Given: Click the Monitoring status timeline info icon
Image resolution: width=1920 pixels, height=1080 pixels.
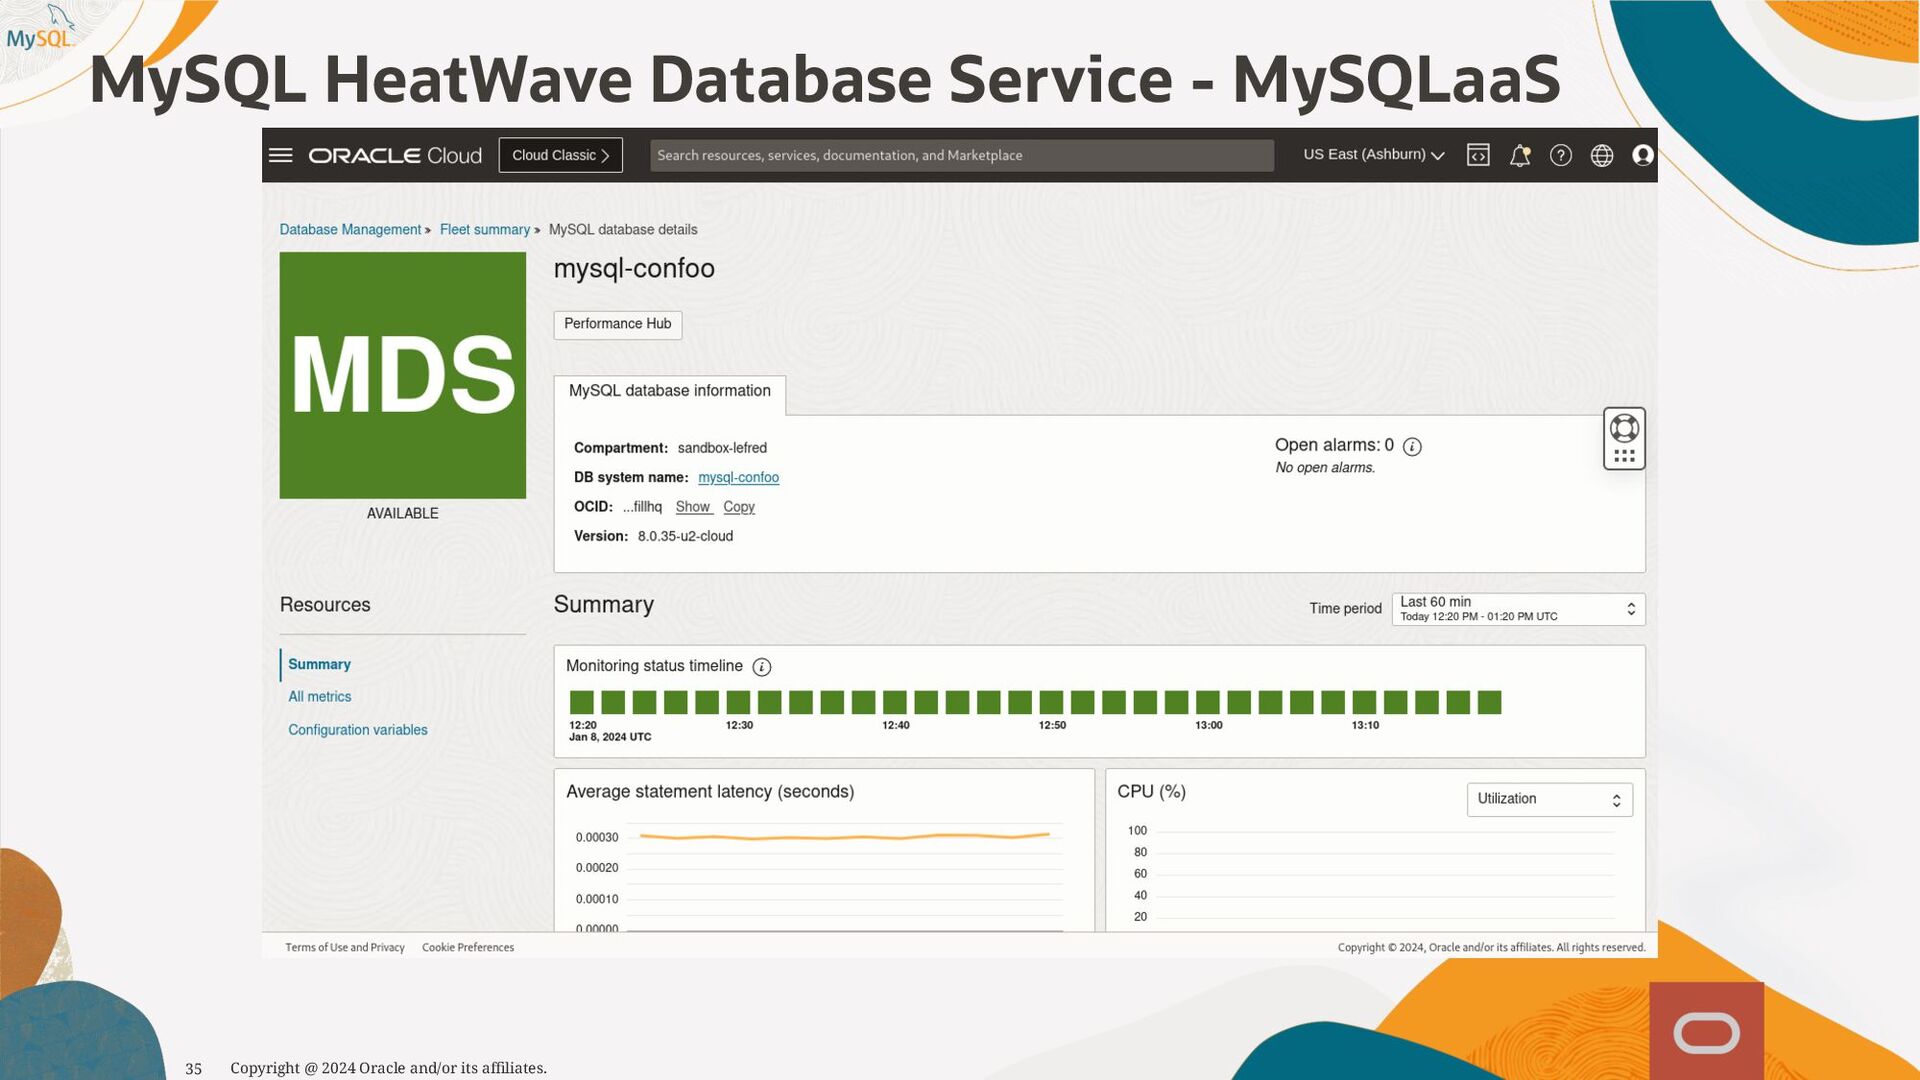Looking at the screenshot, I should 762,667.
